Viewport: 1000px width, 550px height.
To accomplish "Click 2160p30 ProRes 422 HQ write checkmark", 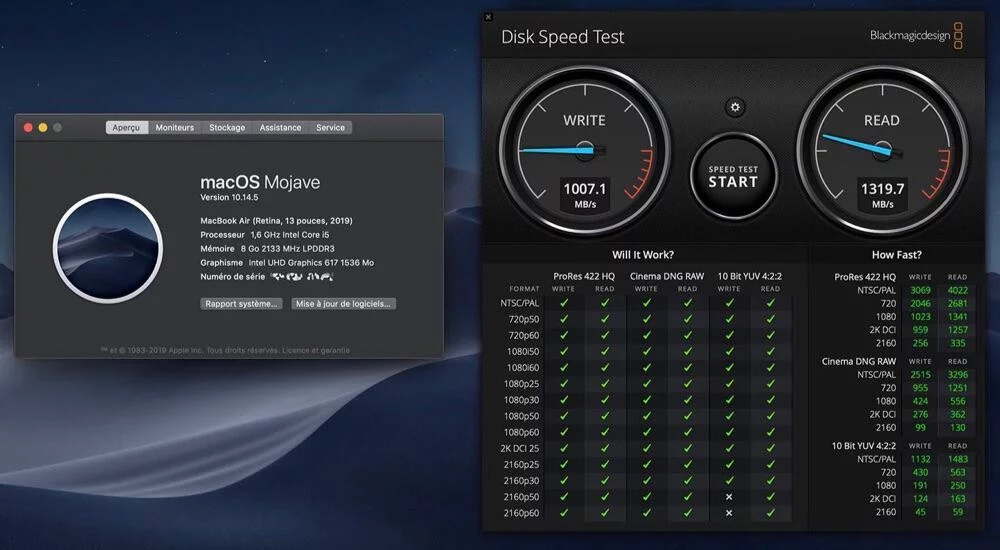I will coord(564,480).
